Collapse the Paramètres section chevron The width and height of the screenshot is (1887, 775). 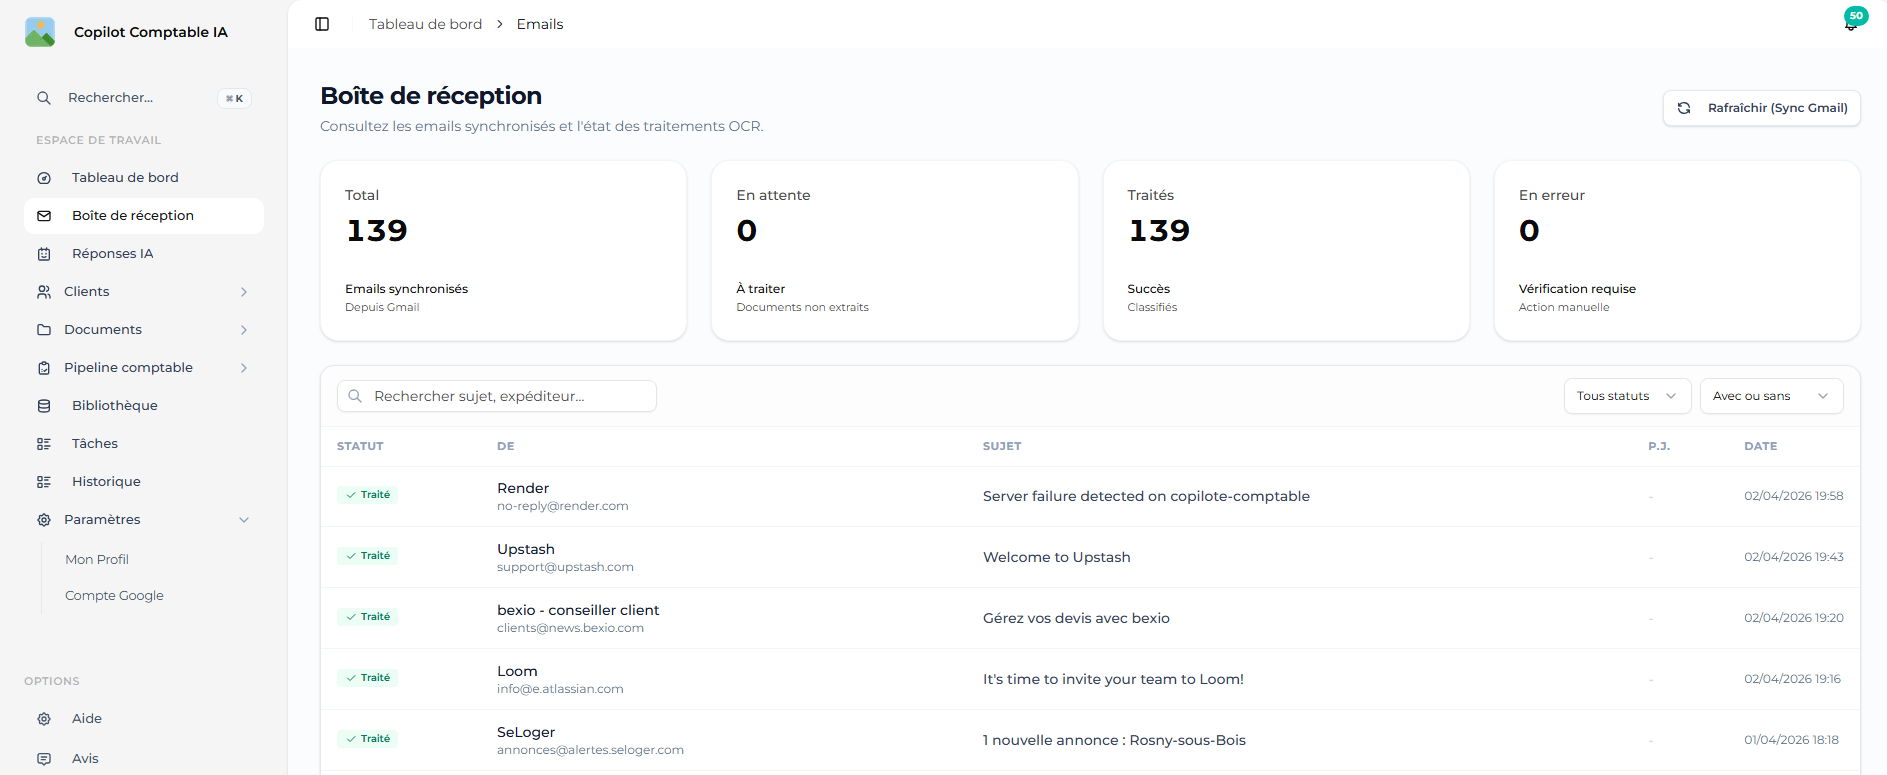[x=244, y=520]
